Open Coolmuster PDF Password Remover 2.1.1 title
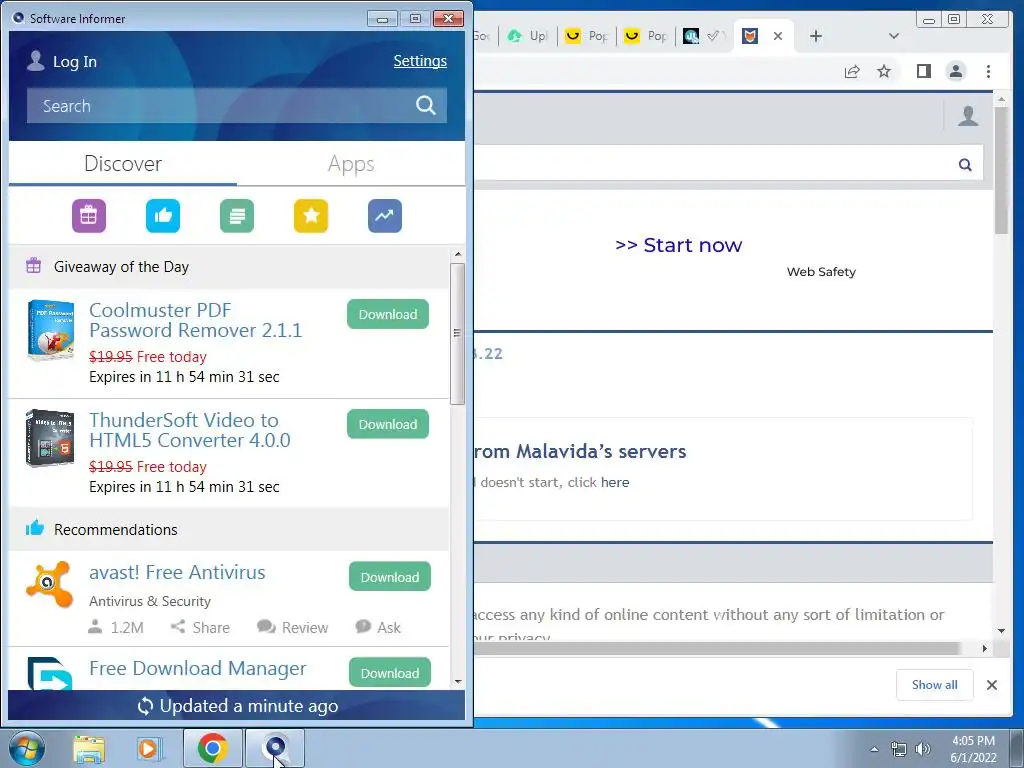 click(195, 320)
